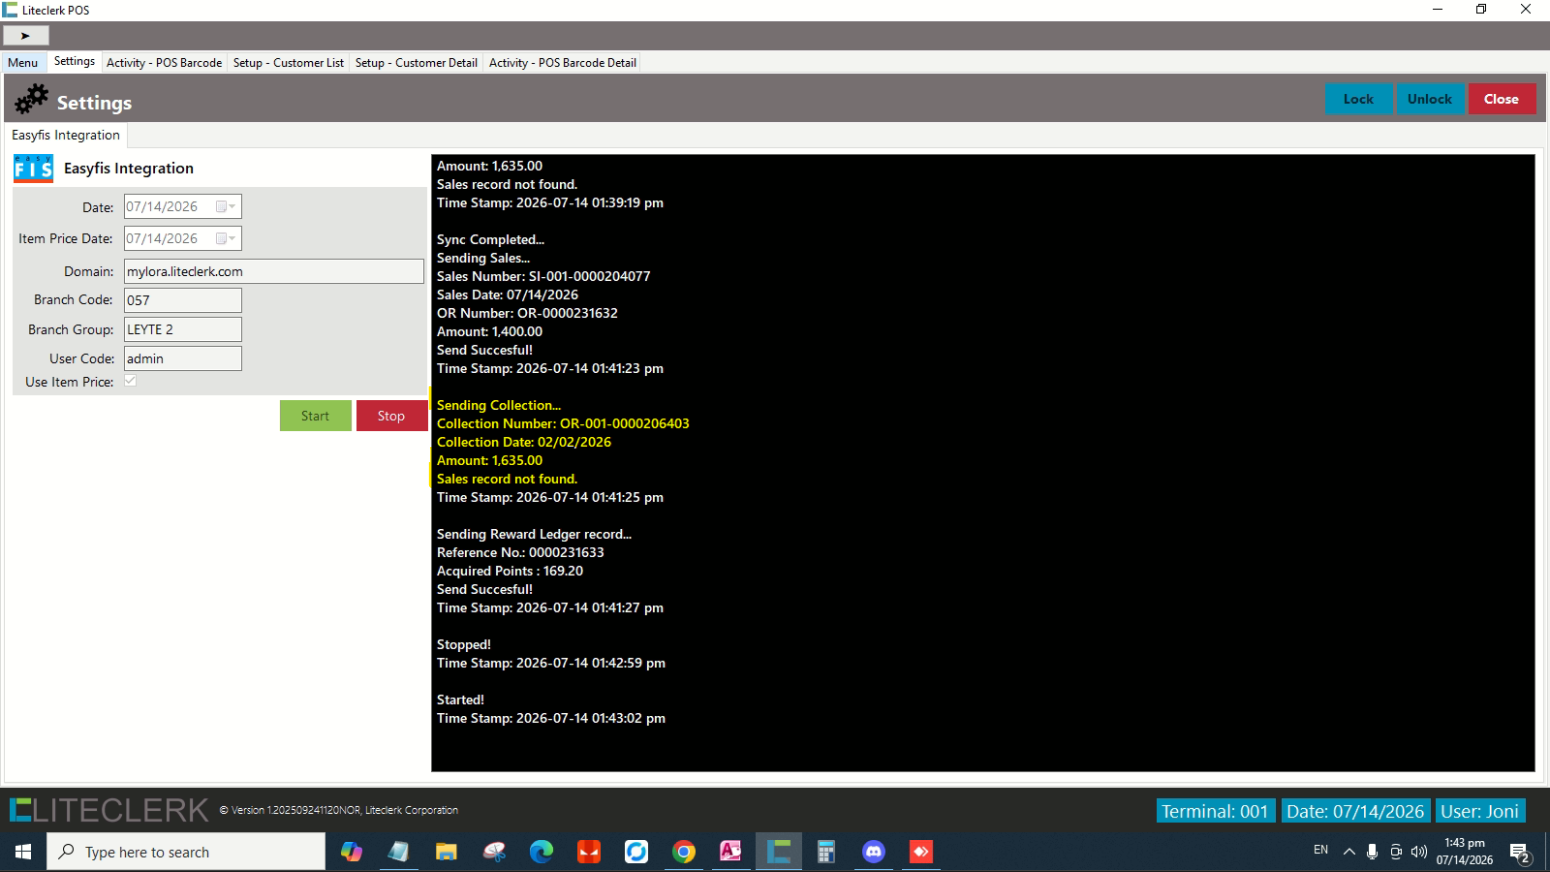
Task: Click the Easyfis FIS logo icon
Action: click(x=33, y=168)
